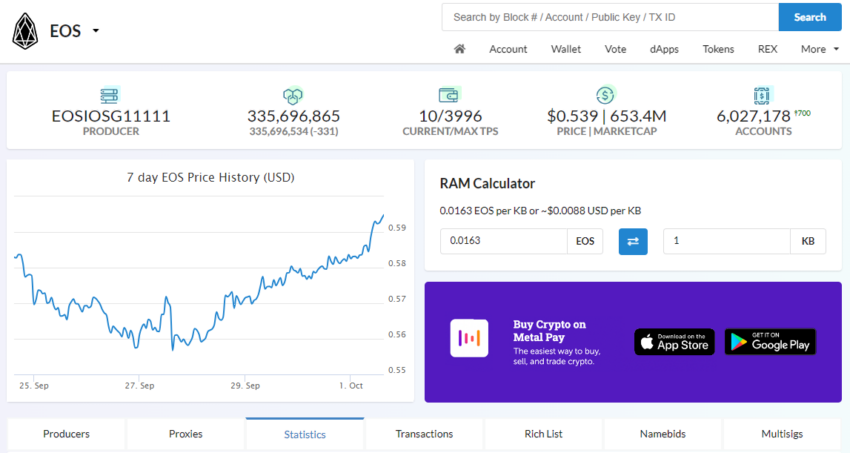Focus the block/account search field

(610, 17)
